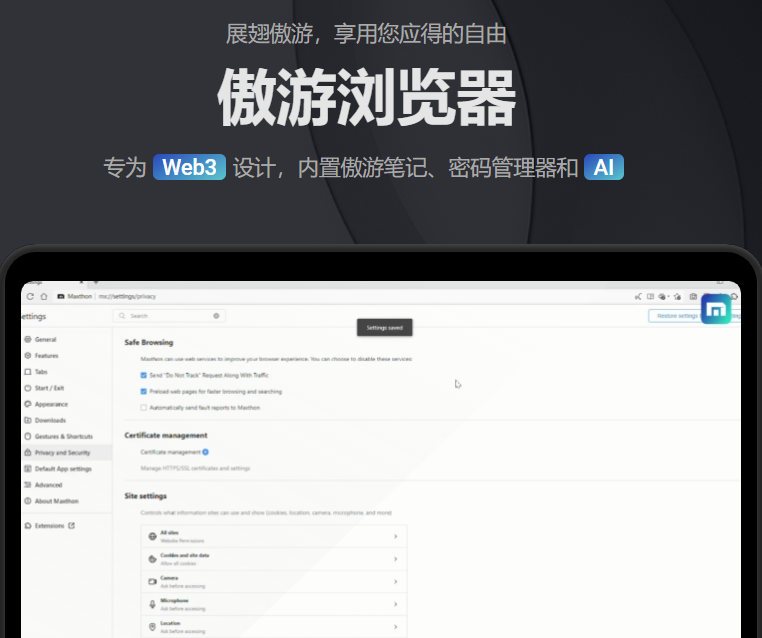This screenshot has height=638, width=762.
Task: Click the Restore settings button
Action: pos(677,316)
